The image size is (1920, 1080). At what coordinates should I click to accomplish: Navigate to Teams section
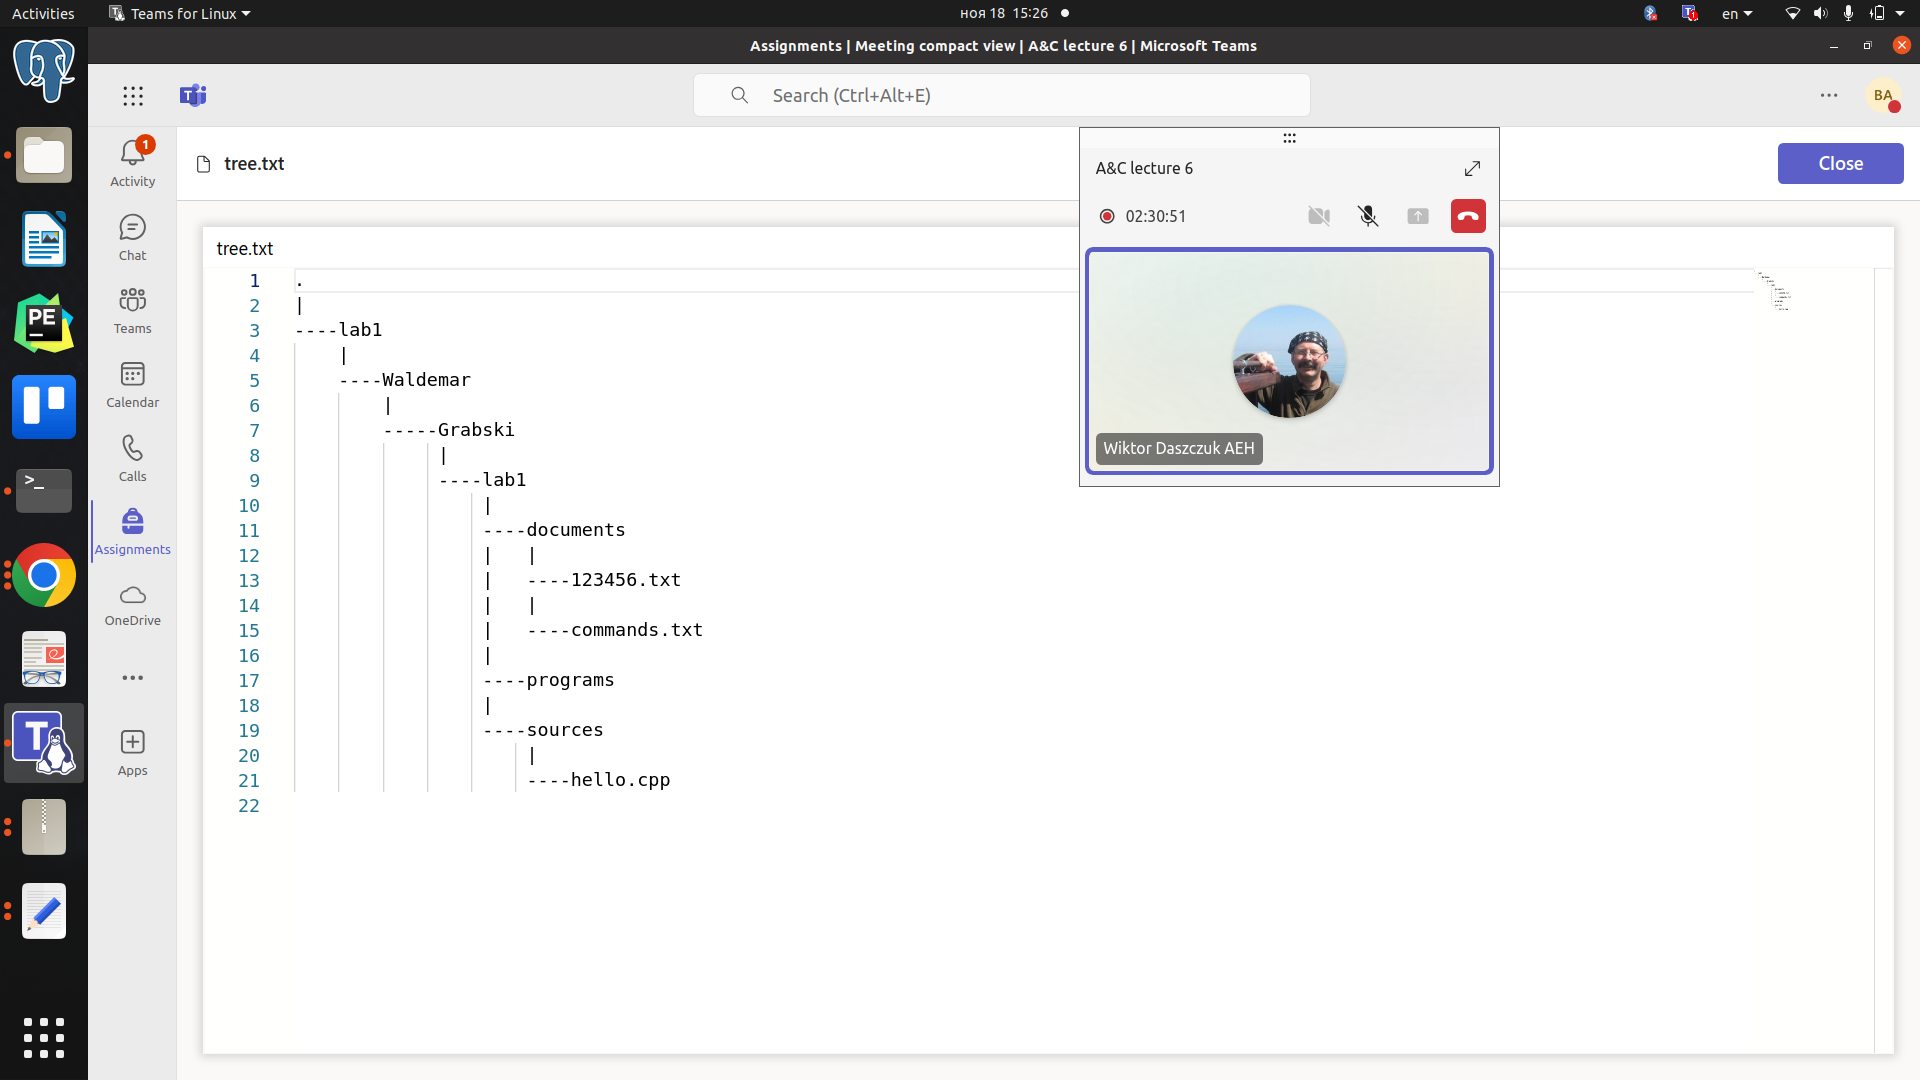(x=132, y=309)
